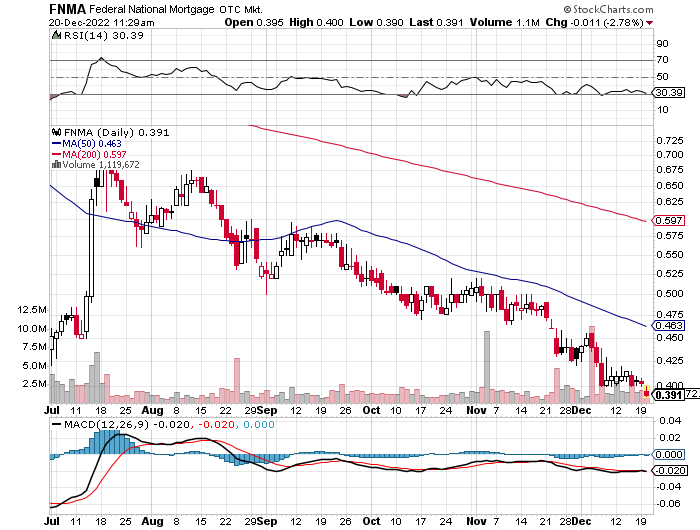Click the Low 0.390 value
This screenshot has width=700, height=530.
coord(376,22)
